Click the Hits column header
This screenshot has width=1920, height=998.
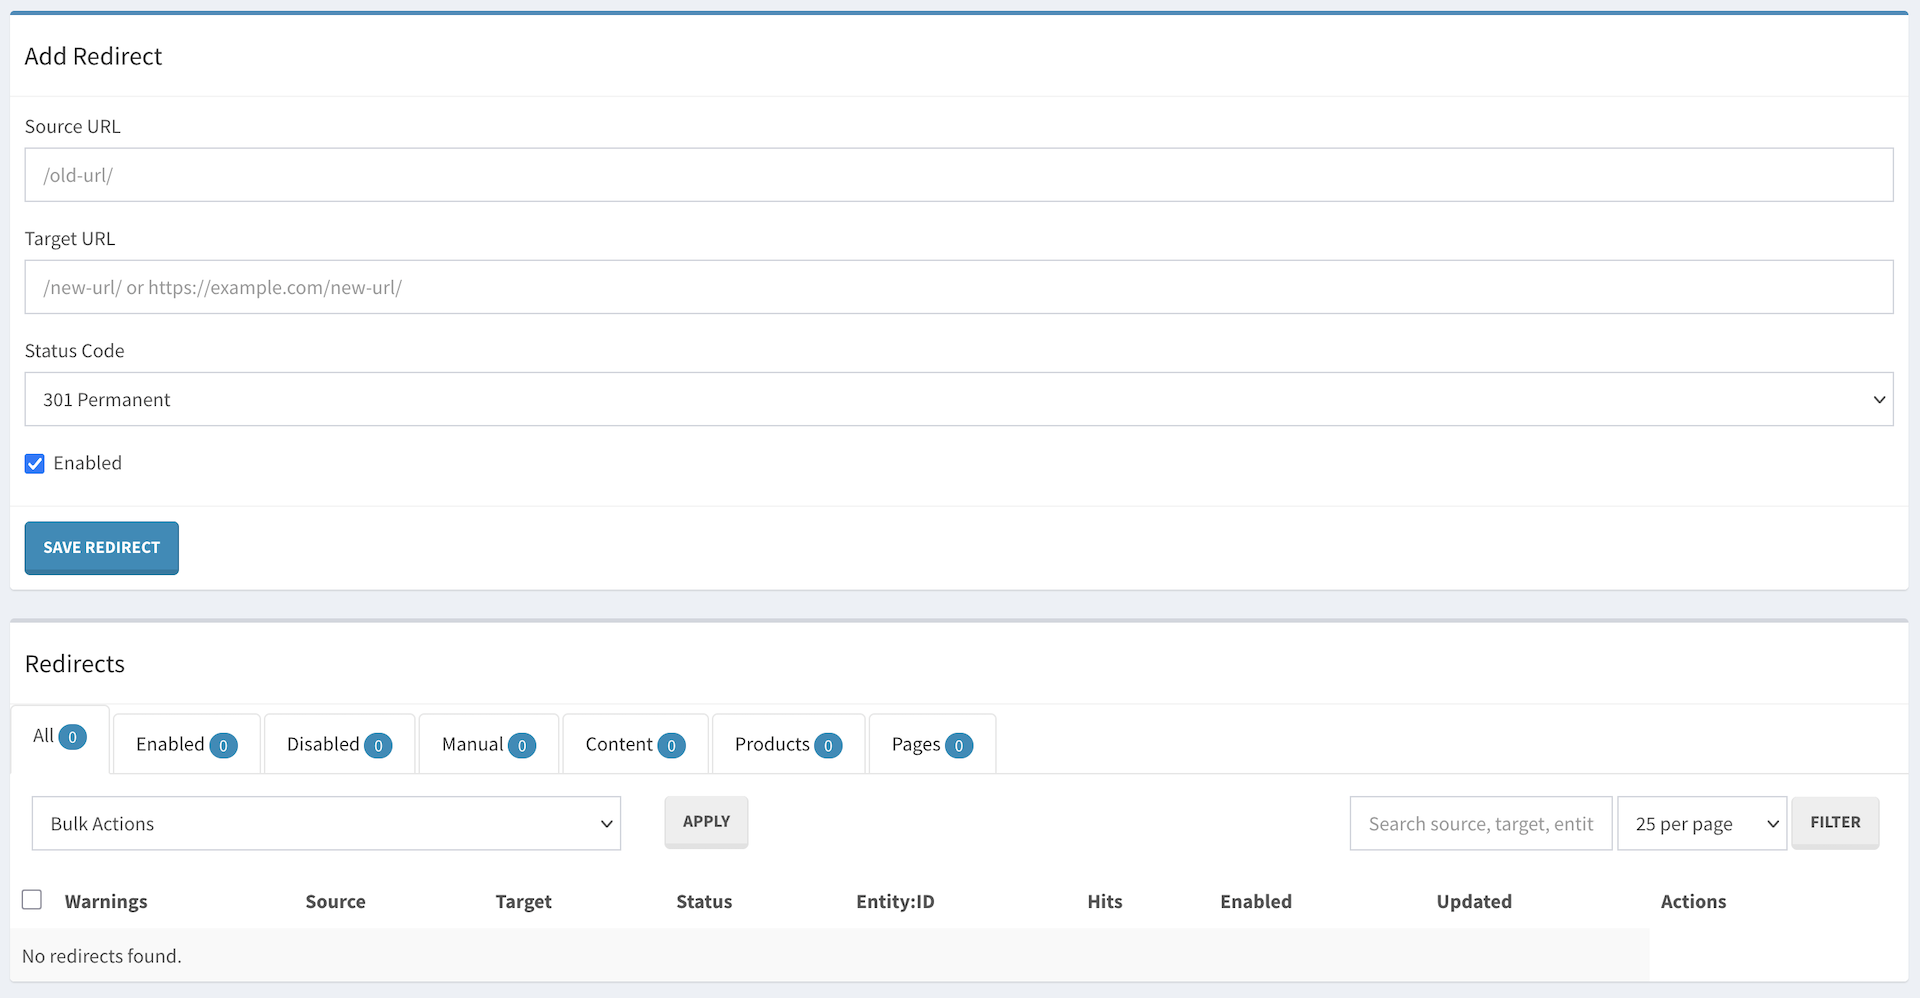pos(1105,901)
